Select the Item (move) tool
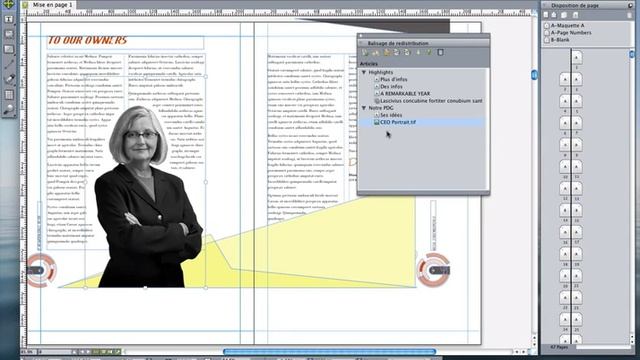The image size is (640, 360). coord(9,4)
